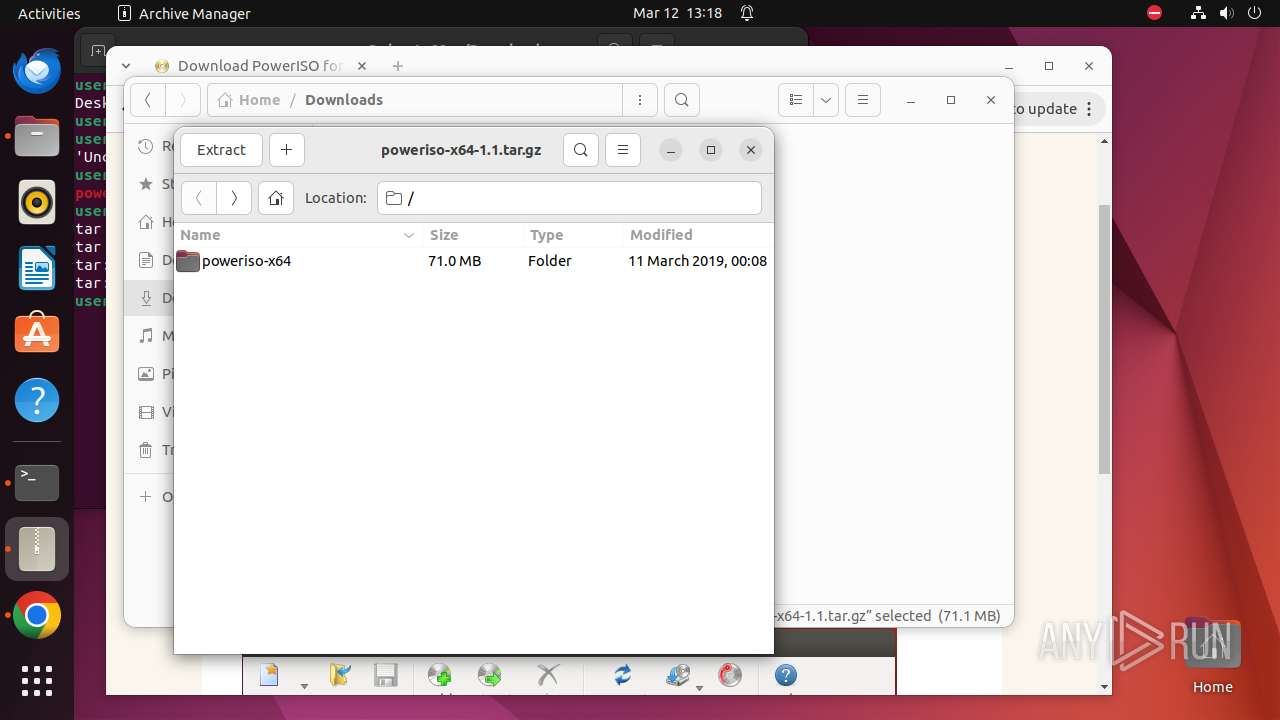Image resolution: width=1280 pixels, height=720 pixels.
Task: Go back in archive navigation
Action: coord(198,198)
